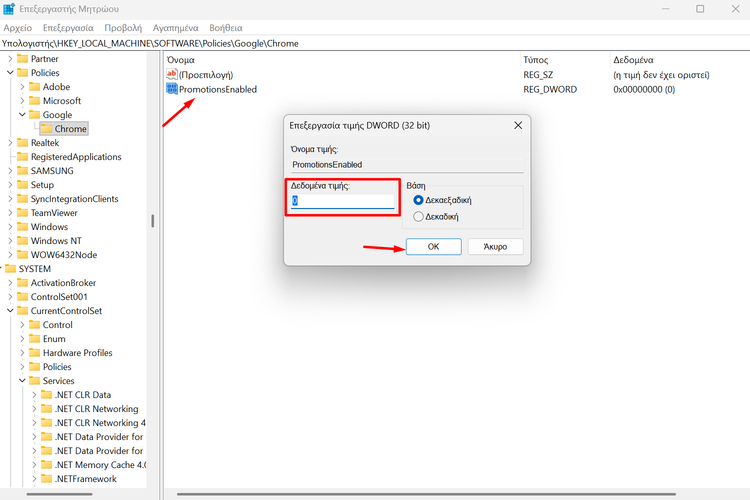This screenshot has width=750, height=500.
Task: Collapse the Google key
Action: 22,114
